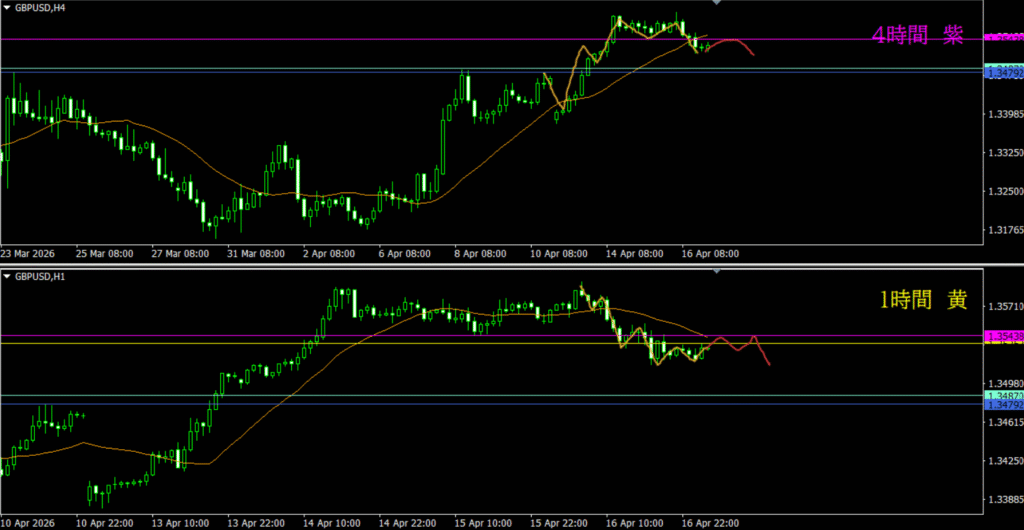Select the magenta price tag on the H4 price scale

tap(1003, 38)
